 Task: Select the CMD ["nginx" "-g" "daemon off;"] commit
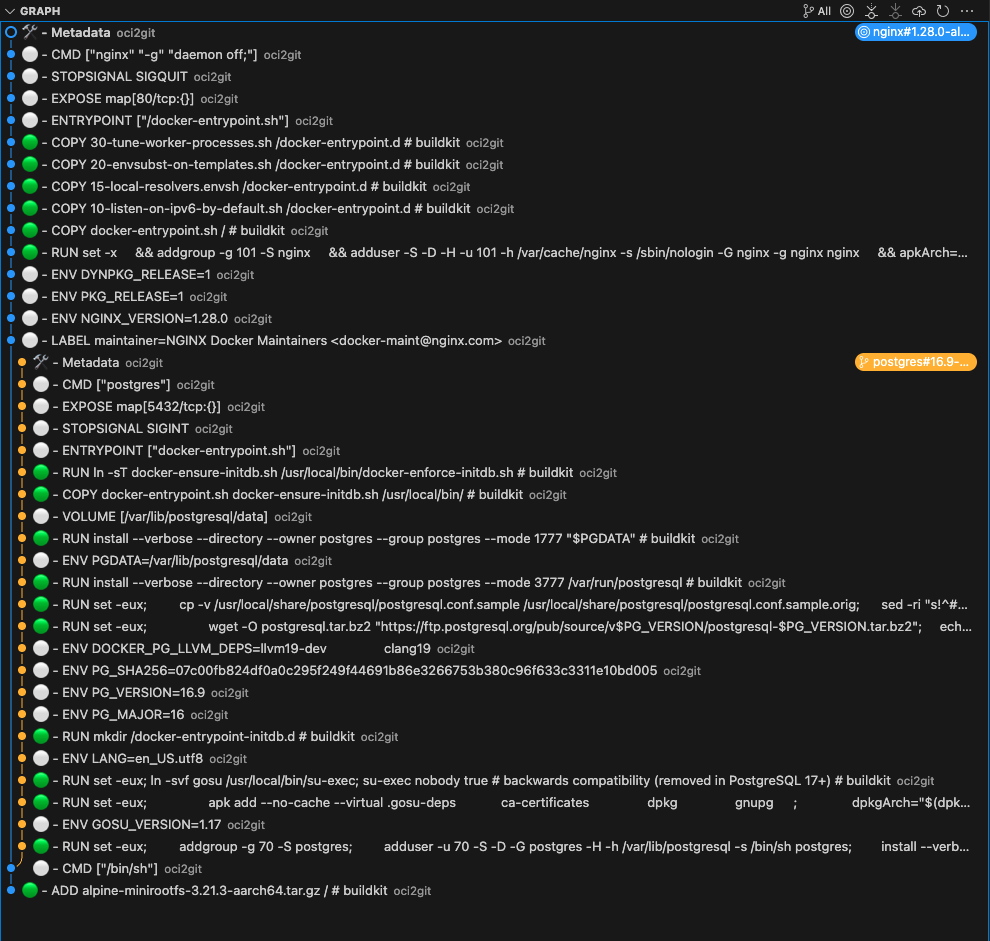(x=495, y=54)
